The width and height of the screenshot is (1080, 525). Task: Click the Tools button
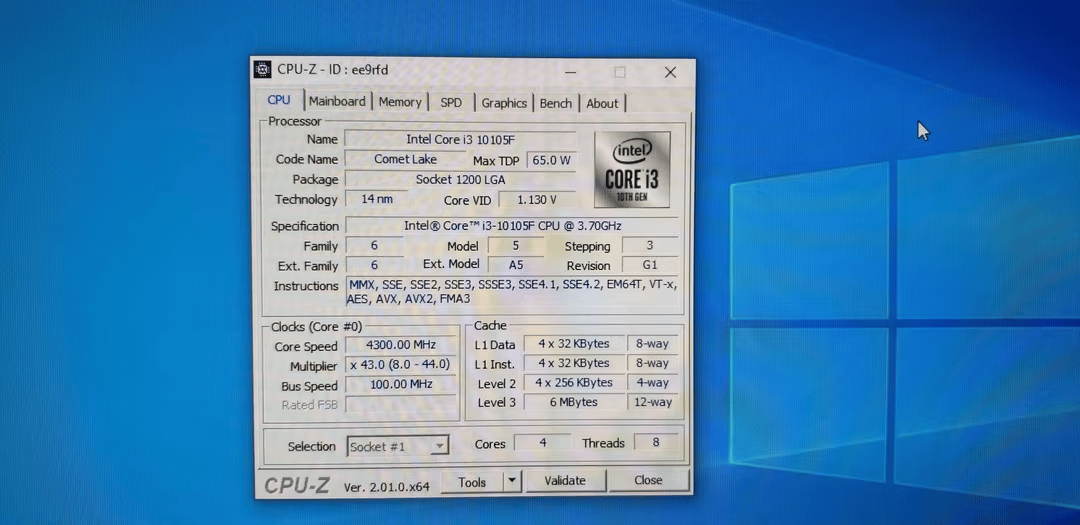point(472,482)
